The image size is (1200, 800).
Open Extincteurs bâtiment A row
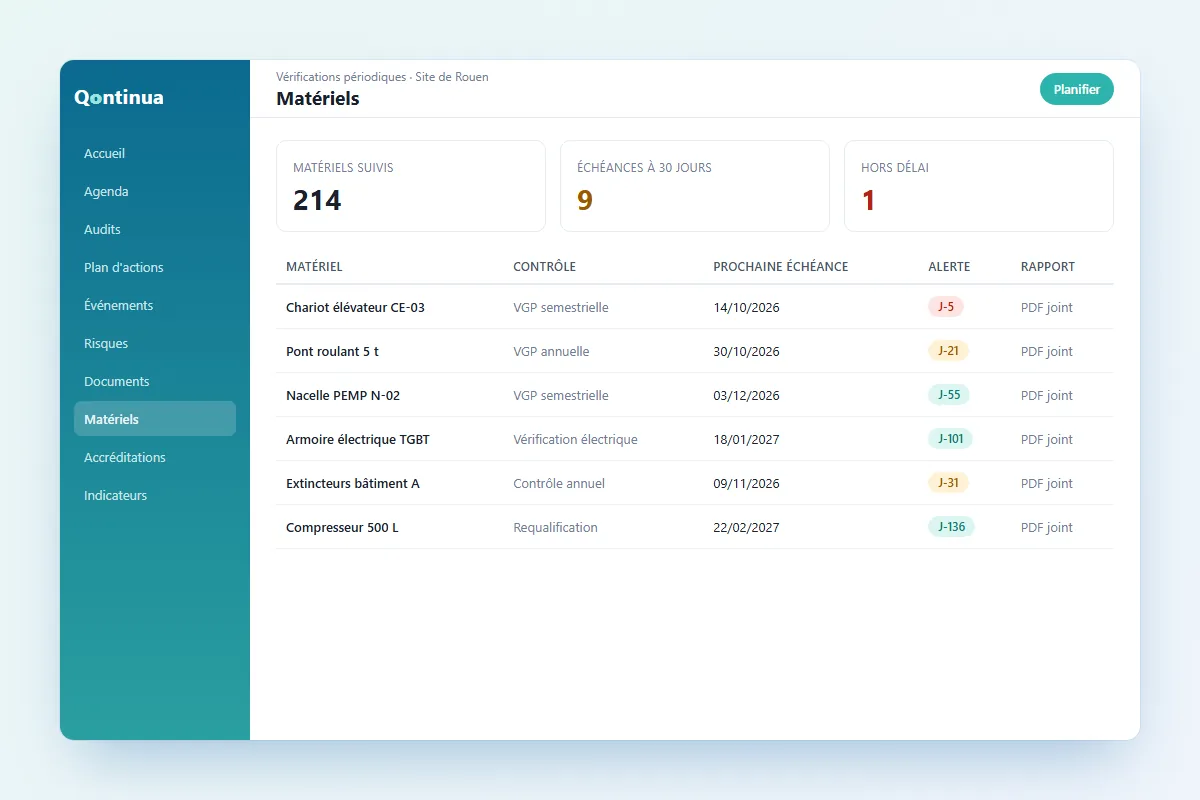(695, 483)
